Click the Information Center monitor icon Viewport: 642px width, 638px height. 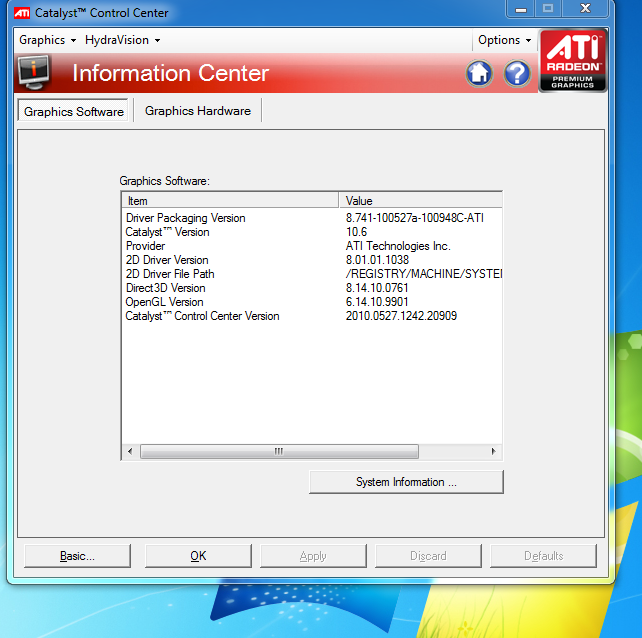pos(34,72)
